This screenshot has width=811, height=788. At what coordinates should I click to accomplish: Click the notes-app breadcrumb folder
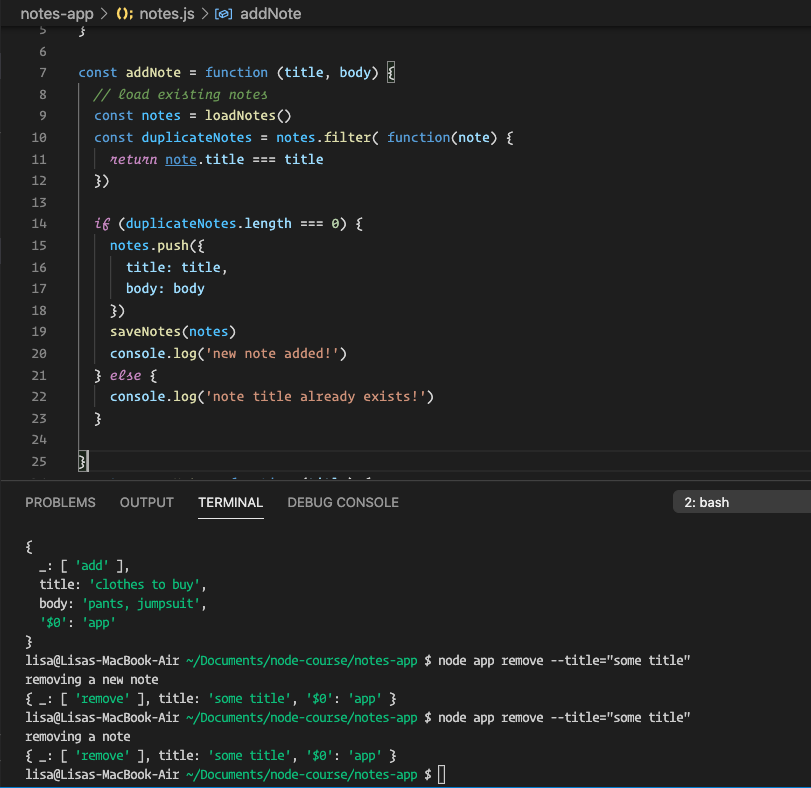(x=57, y=13)
